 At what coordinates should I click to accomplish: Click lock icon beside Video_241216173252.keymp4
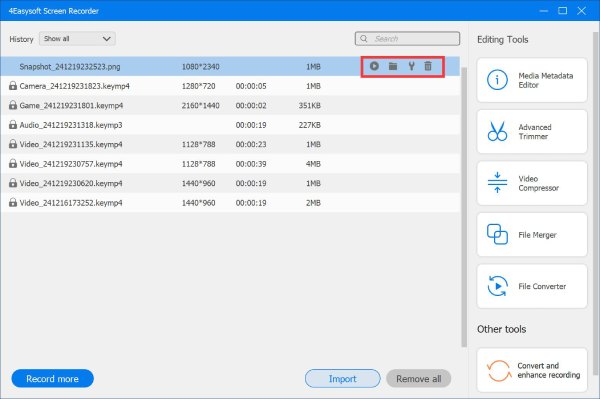tap(13, 203)
